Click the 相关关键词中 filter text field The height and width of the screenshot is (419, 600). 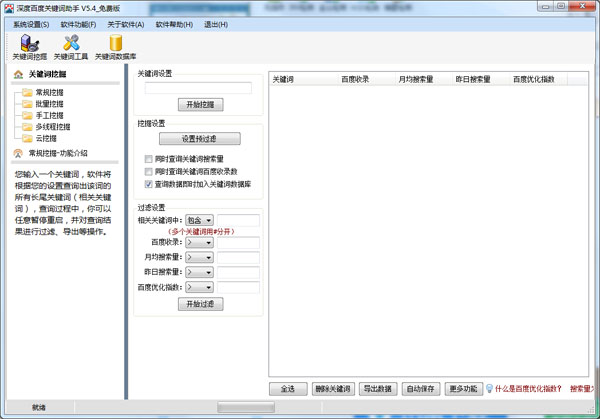(238, 220)
